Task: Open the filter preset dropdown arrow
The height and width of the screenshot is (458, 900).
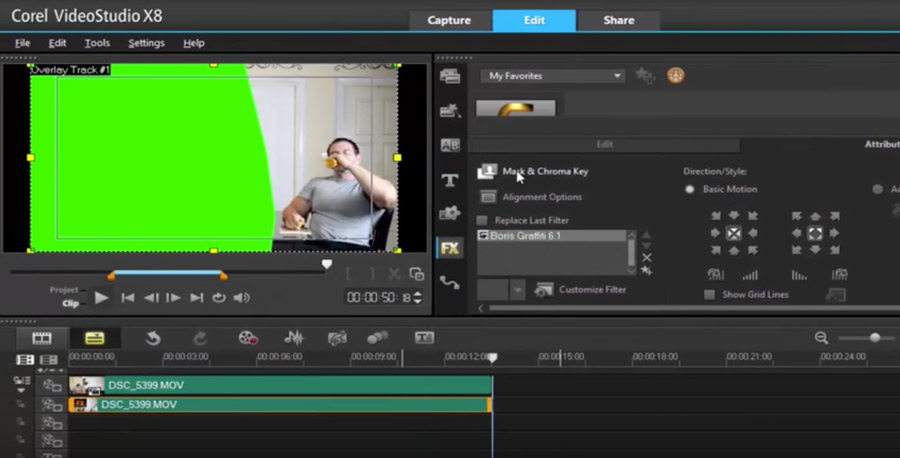Action: (518, 290)
